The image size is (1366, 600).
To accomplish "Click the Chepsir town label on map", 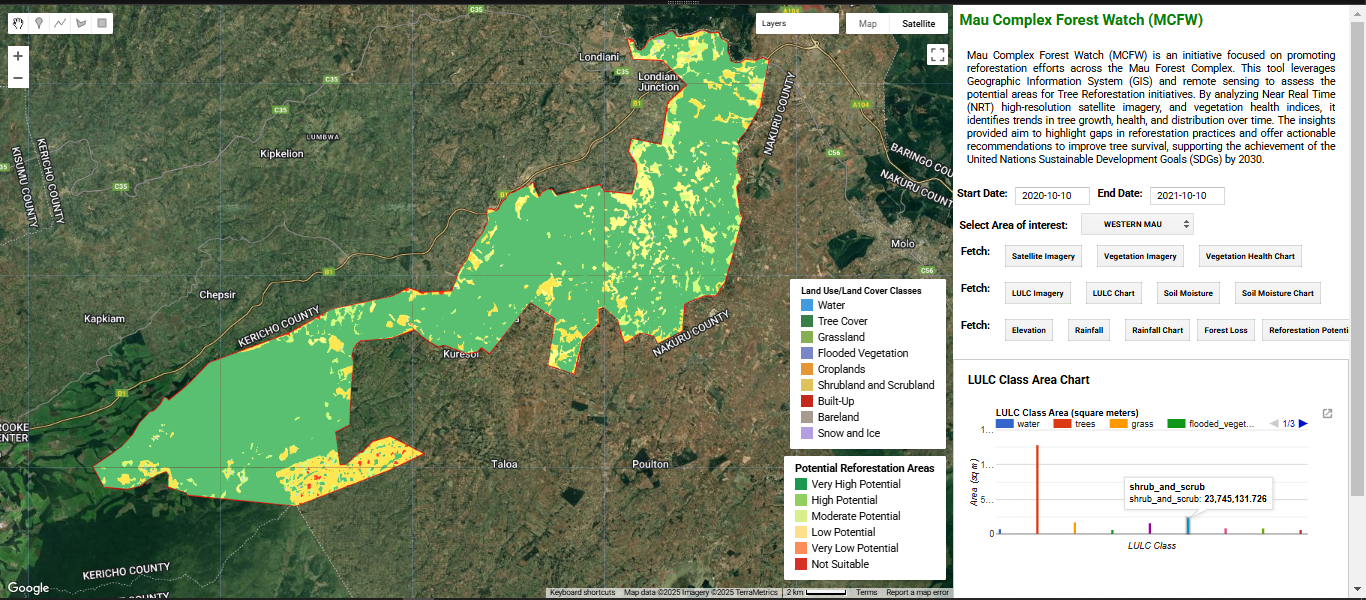I will tap(217, 295).
